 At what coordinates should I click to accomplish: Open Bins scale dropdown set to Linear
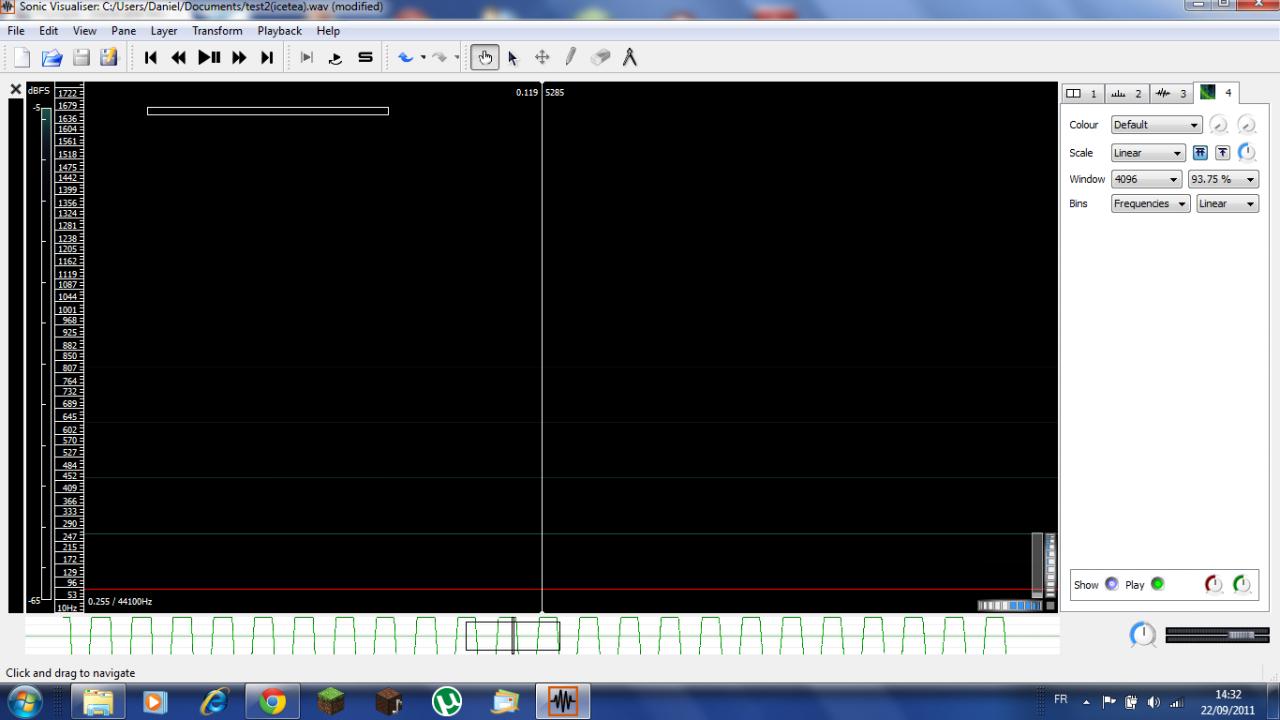point(1227,203)
